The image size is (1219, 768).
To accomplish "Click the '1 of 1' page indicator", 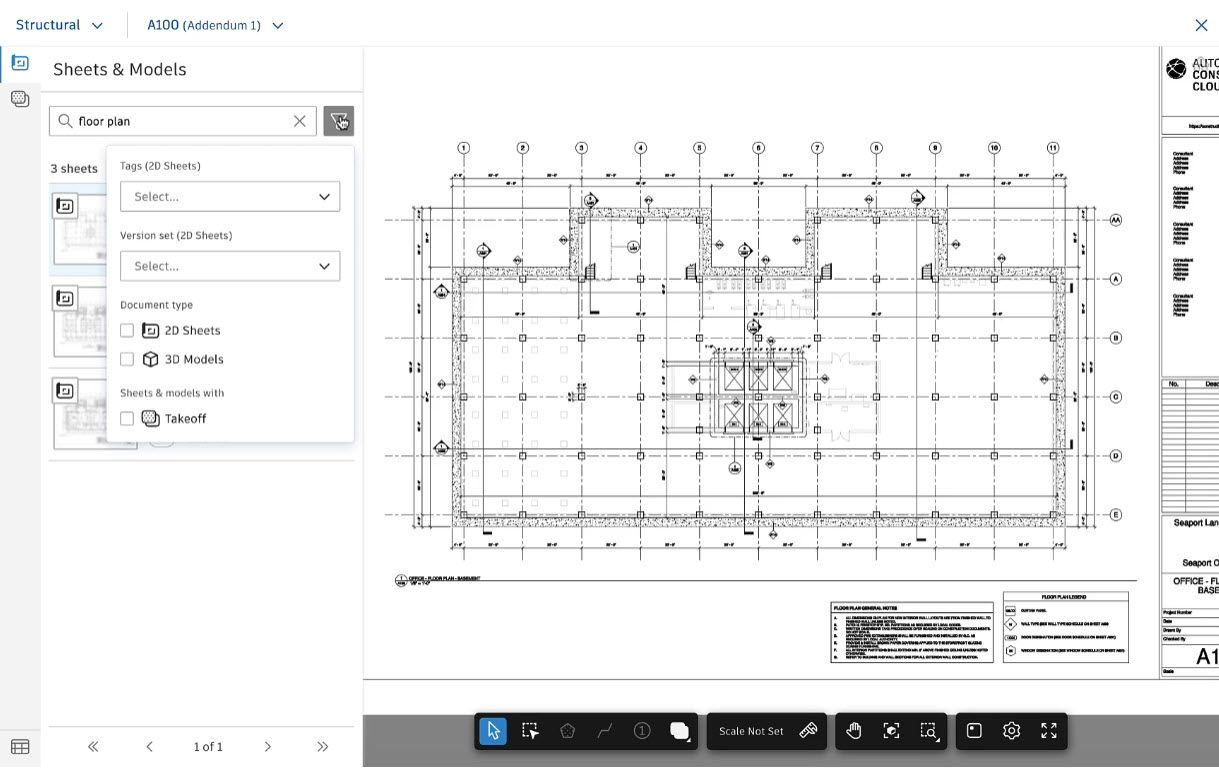I will click(x=208, y=746).
